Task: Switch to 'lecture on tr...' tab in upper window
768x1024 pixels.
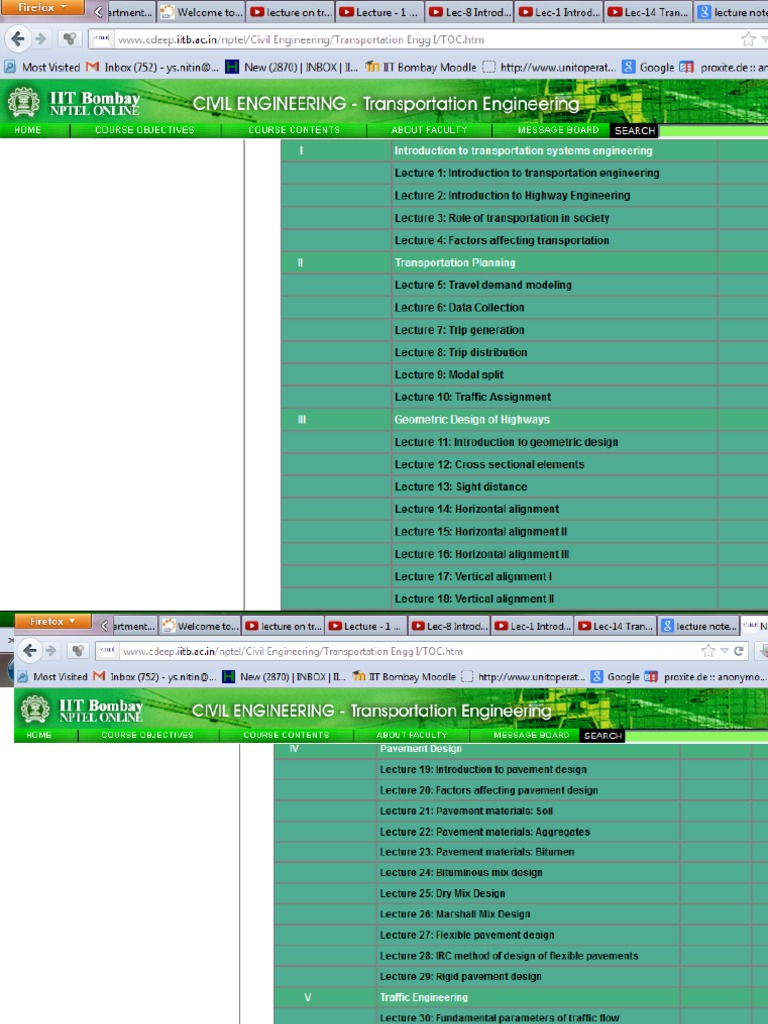Action: coord(291,12)
